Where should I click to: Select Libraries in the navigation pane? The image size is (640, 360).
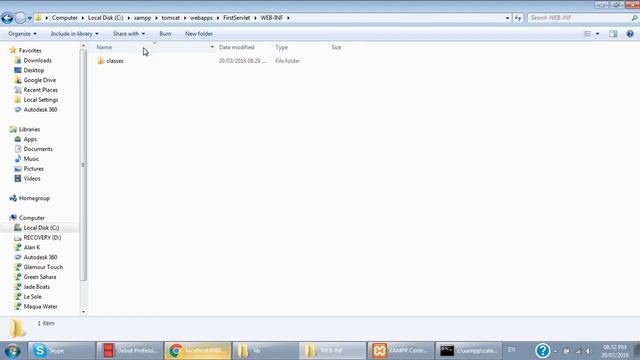click(29, 129)
